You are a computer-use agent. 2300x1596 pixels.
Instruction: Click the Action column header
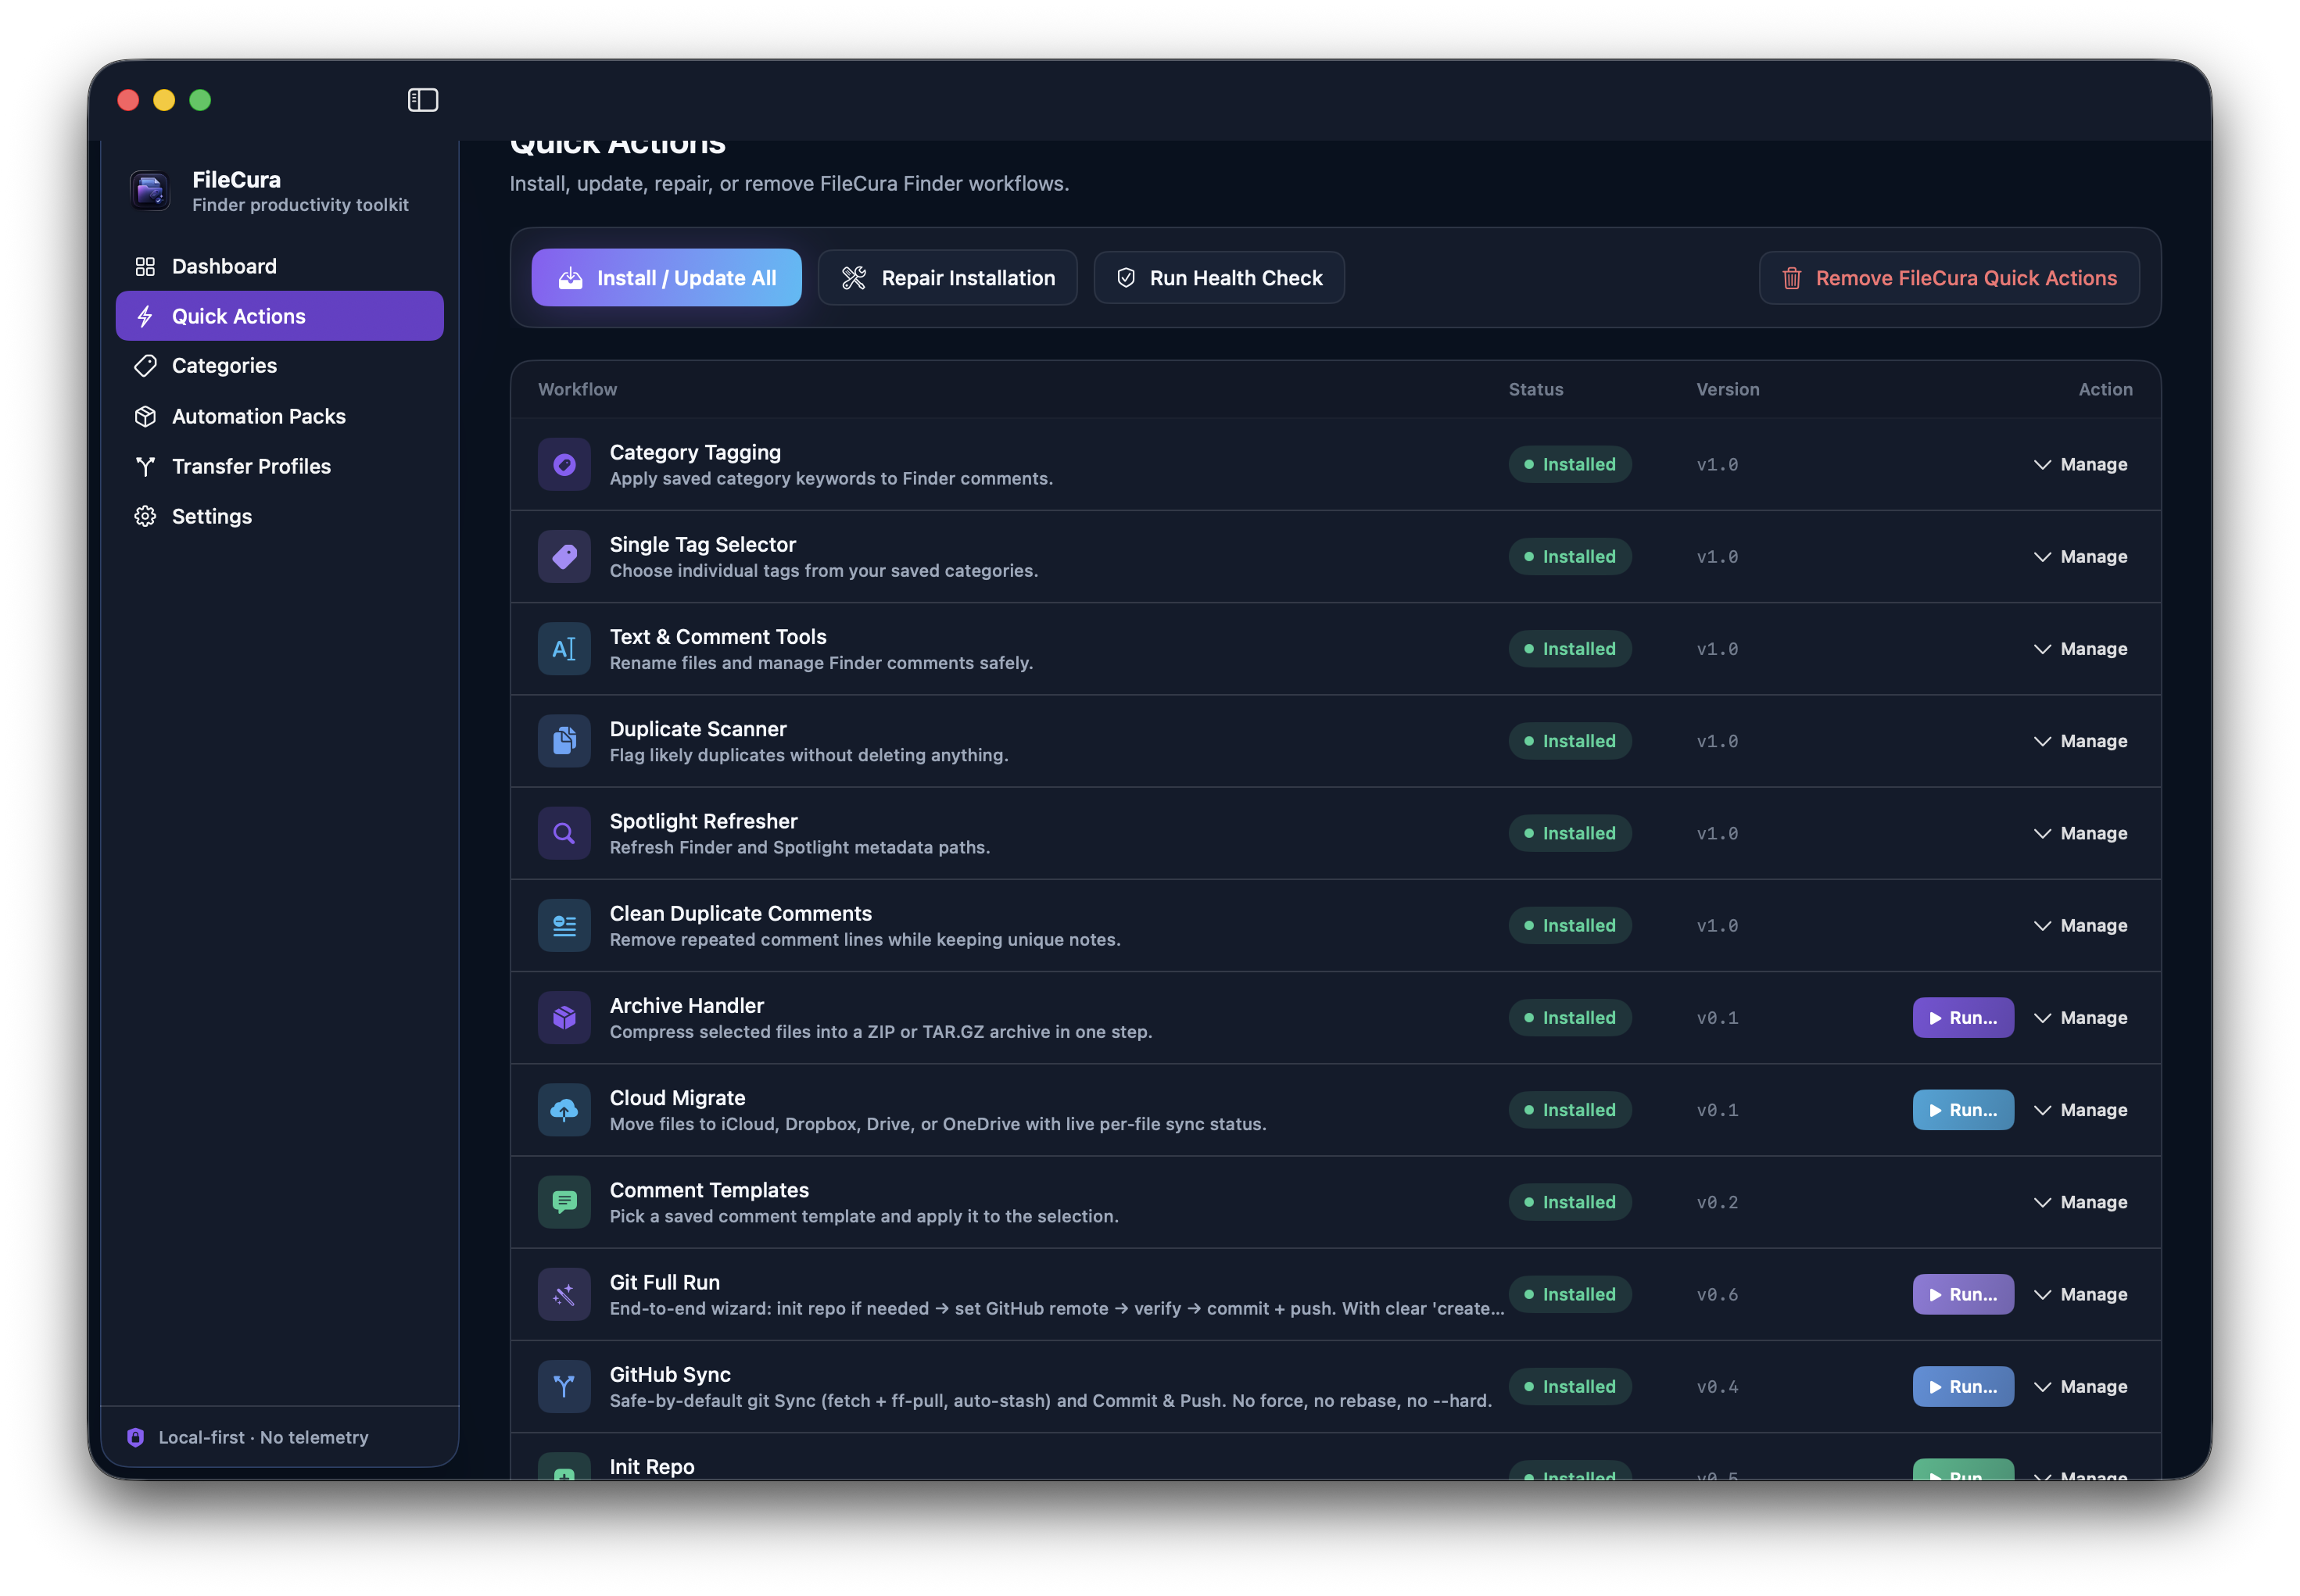pyautogui.click(x=2105, y=389)
